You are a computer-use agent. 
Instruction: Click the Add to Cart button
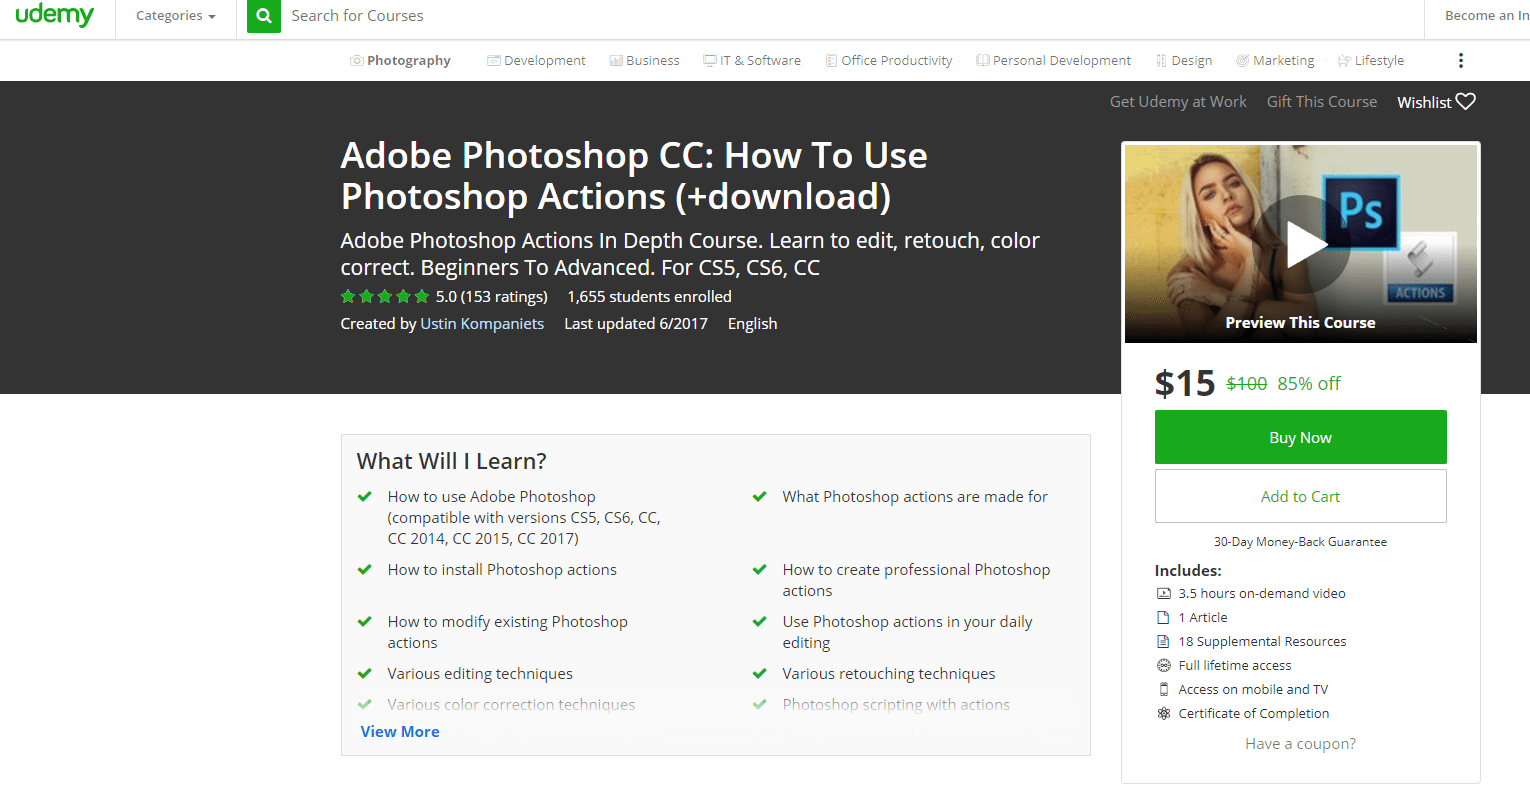1300,497
